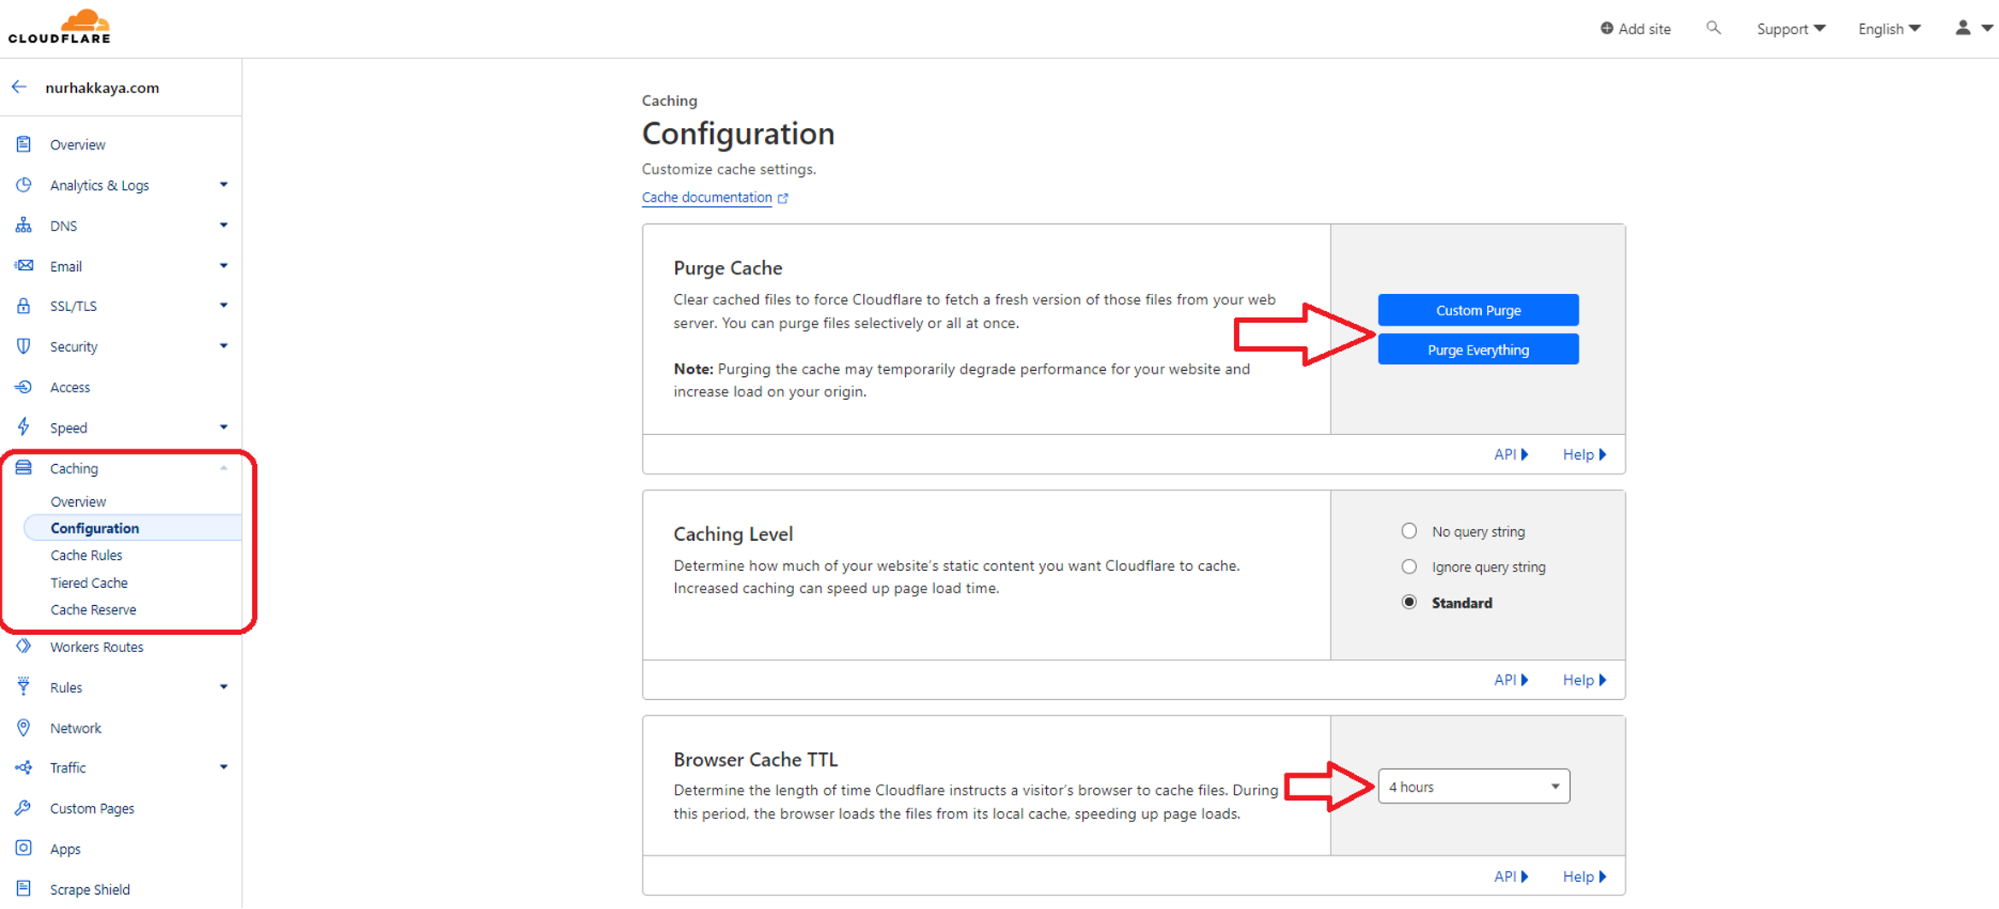Expand the Speed section arrow

224,427
